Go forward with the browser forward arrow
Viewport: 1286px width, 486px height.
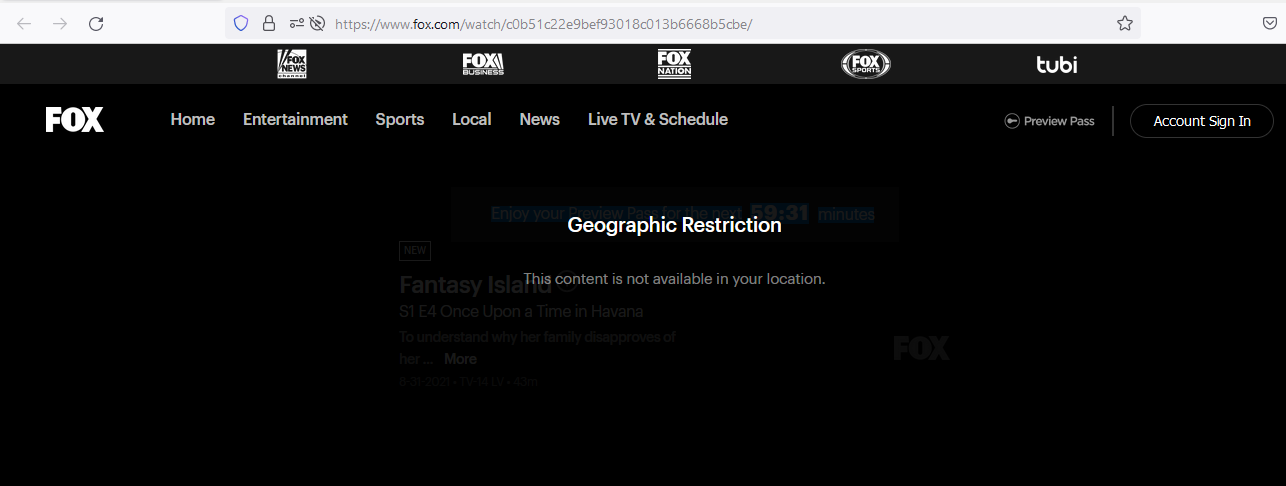60,23
